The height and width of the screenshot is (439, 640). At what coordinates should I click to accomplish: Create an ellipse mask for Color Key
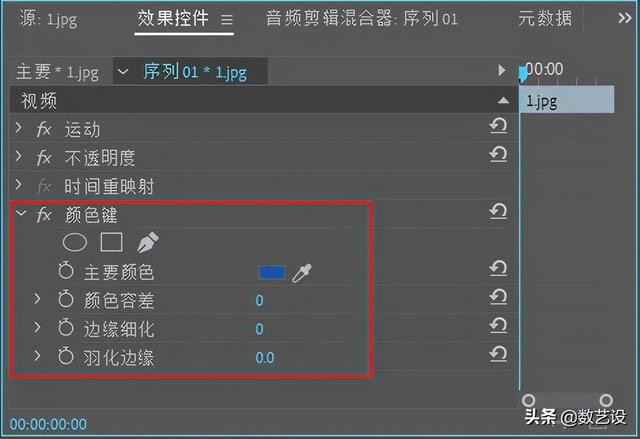(75, 242)
